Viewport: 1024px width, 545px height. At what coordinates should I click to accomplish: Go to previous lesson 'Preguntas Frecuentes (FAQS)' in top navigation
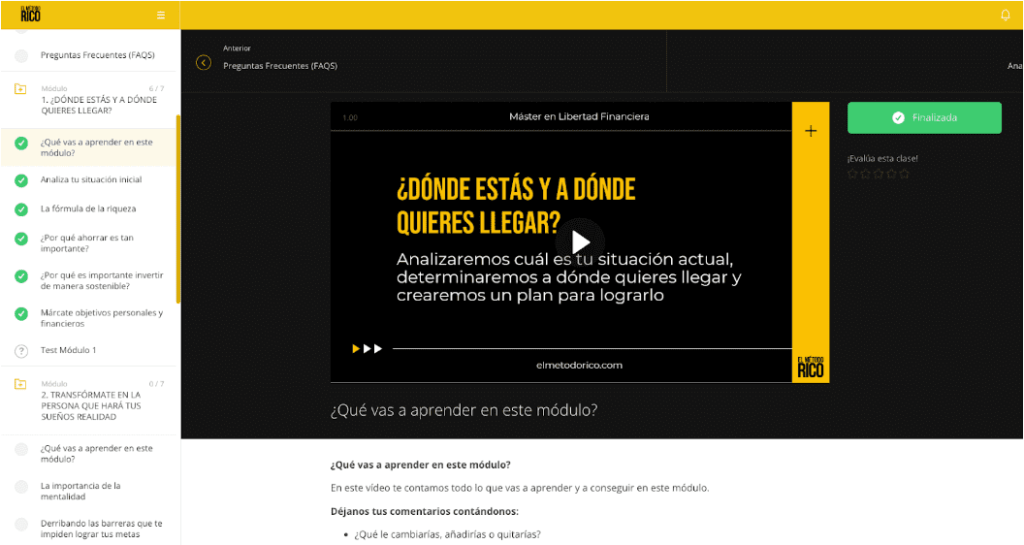[280, 65]
